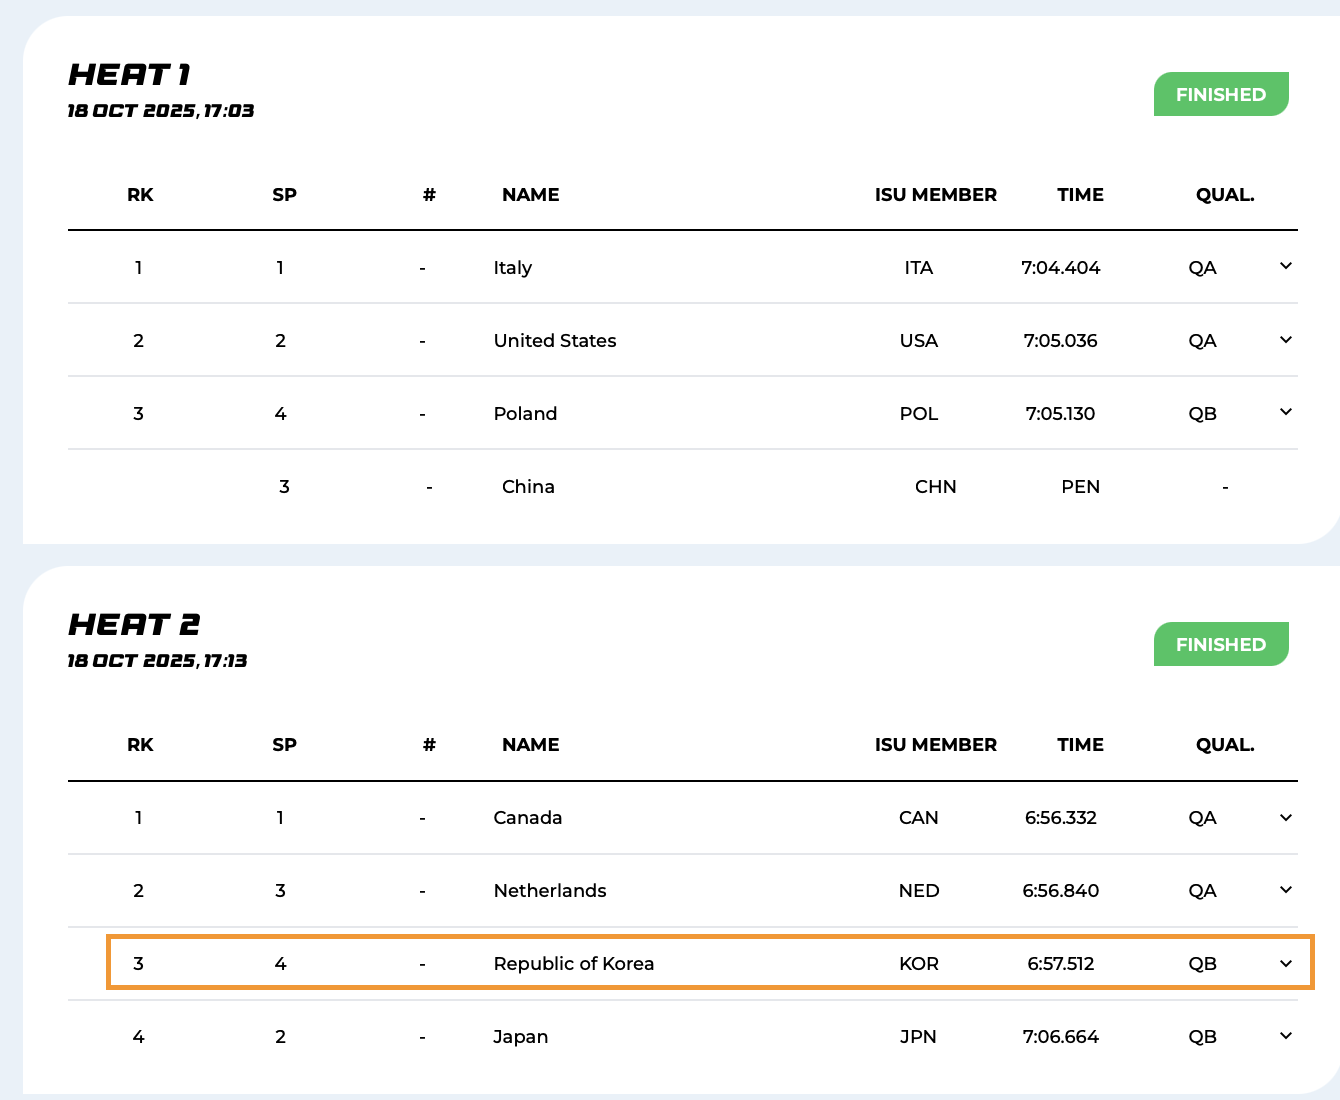Click the Heat 1 FINISHED badge
The width and height of the screenshot is (1340, 1100).
[x=1220, y=95]
